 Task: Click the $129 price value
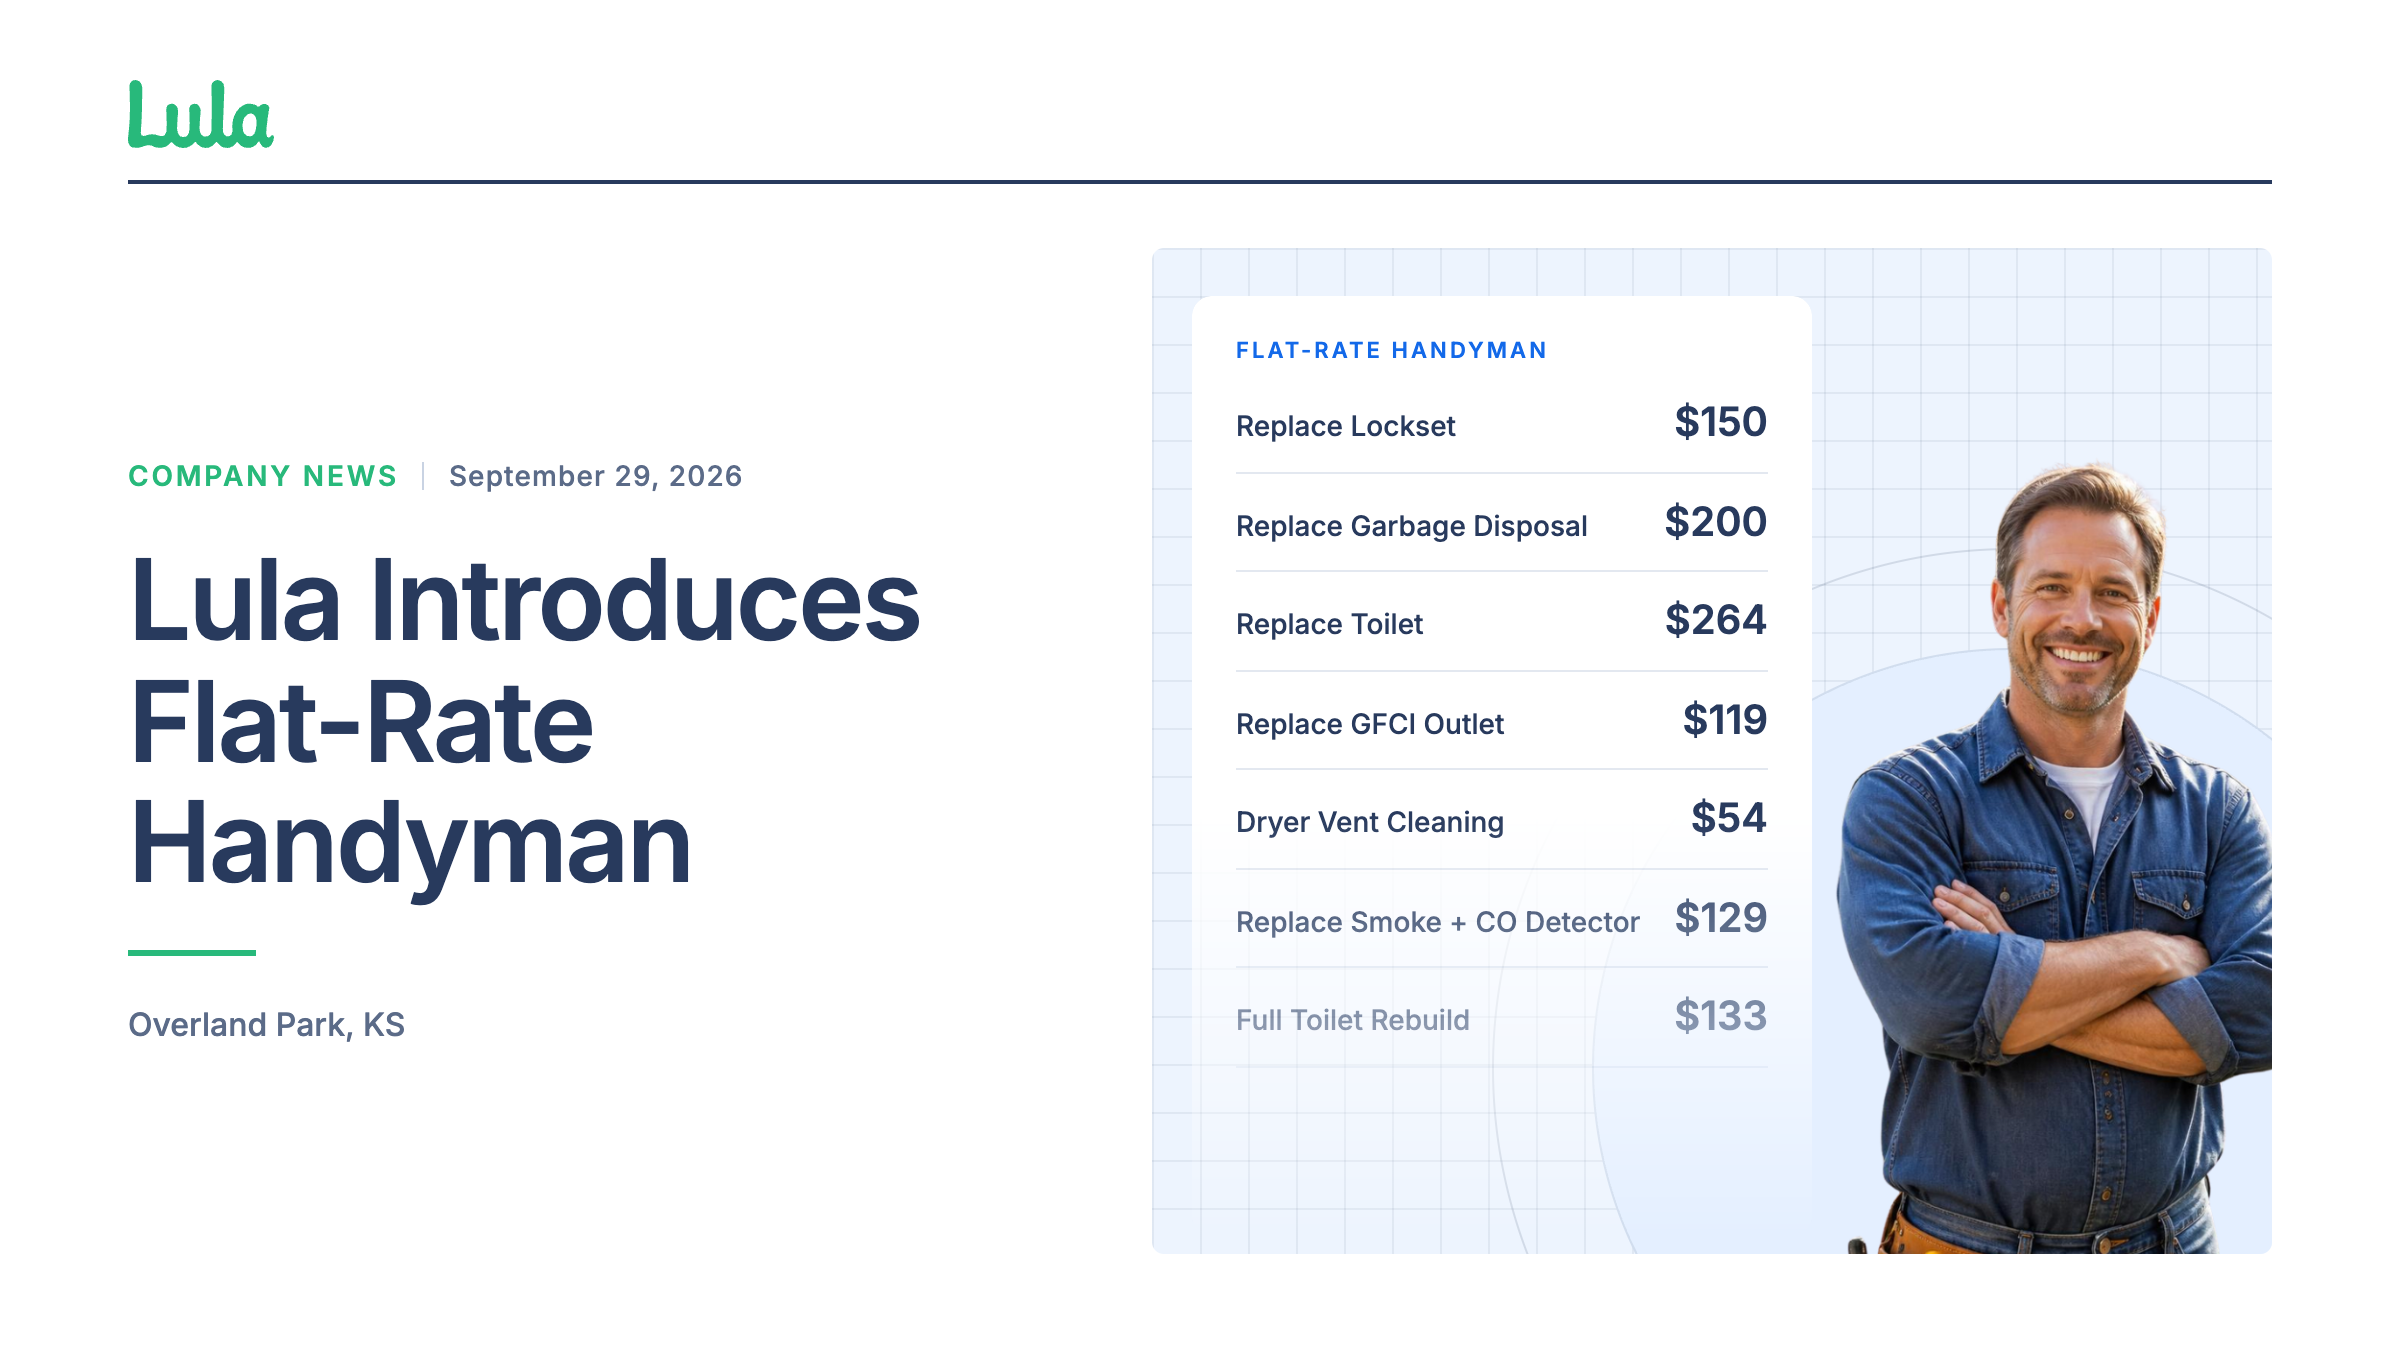[1720, 918]
